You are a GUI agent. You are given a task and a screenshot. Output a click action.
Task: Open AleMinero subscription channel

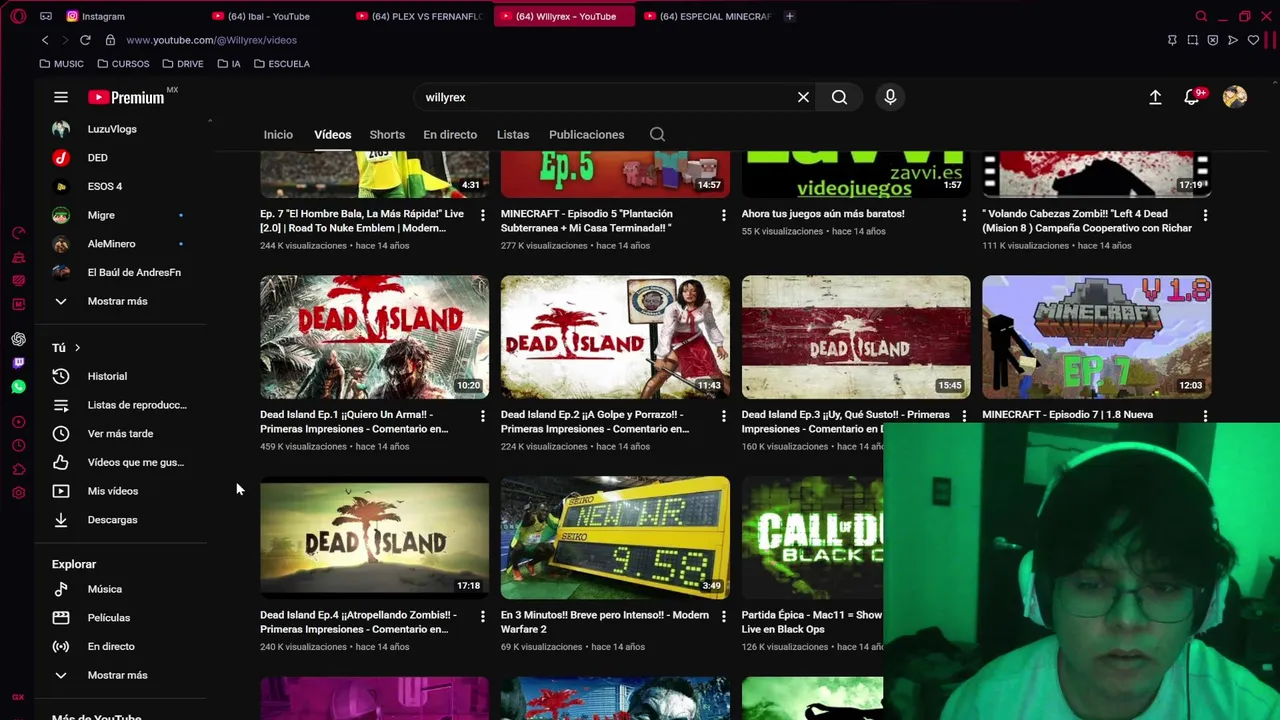[x=111, y=244]
